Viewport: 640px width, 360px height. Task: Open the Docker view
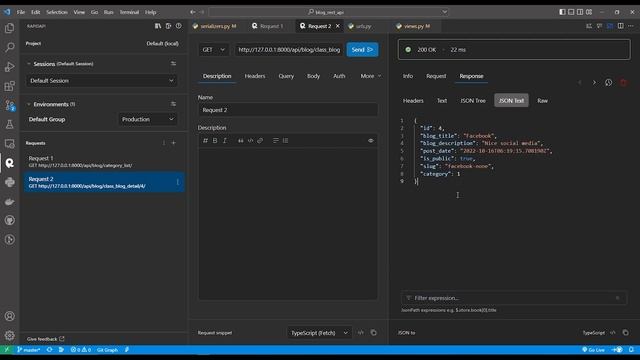pyautogui.click(x=9, y=202)
